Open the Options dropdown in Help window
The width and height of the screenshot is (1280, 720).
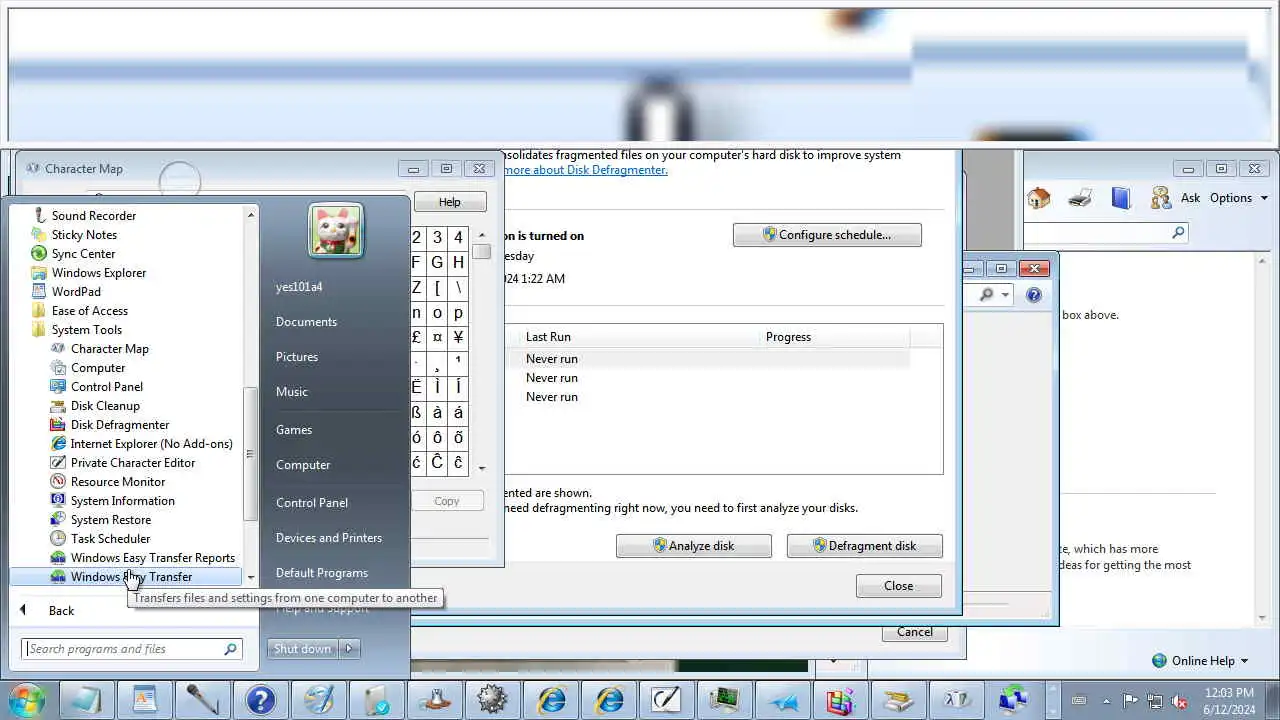point(1238,198)
